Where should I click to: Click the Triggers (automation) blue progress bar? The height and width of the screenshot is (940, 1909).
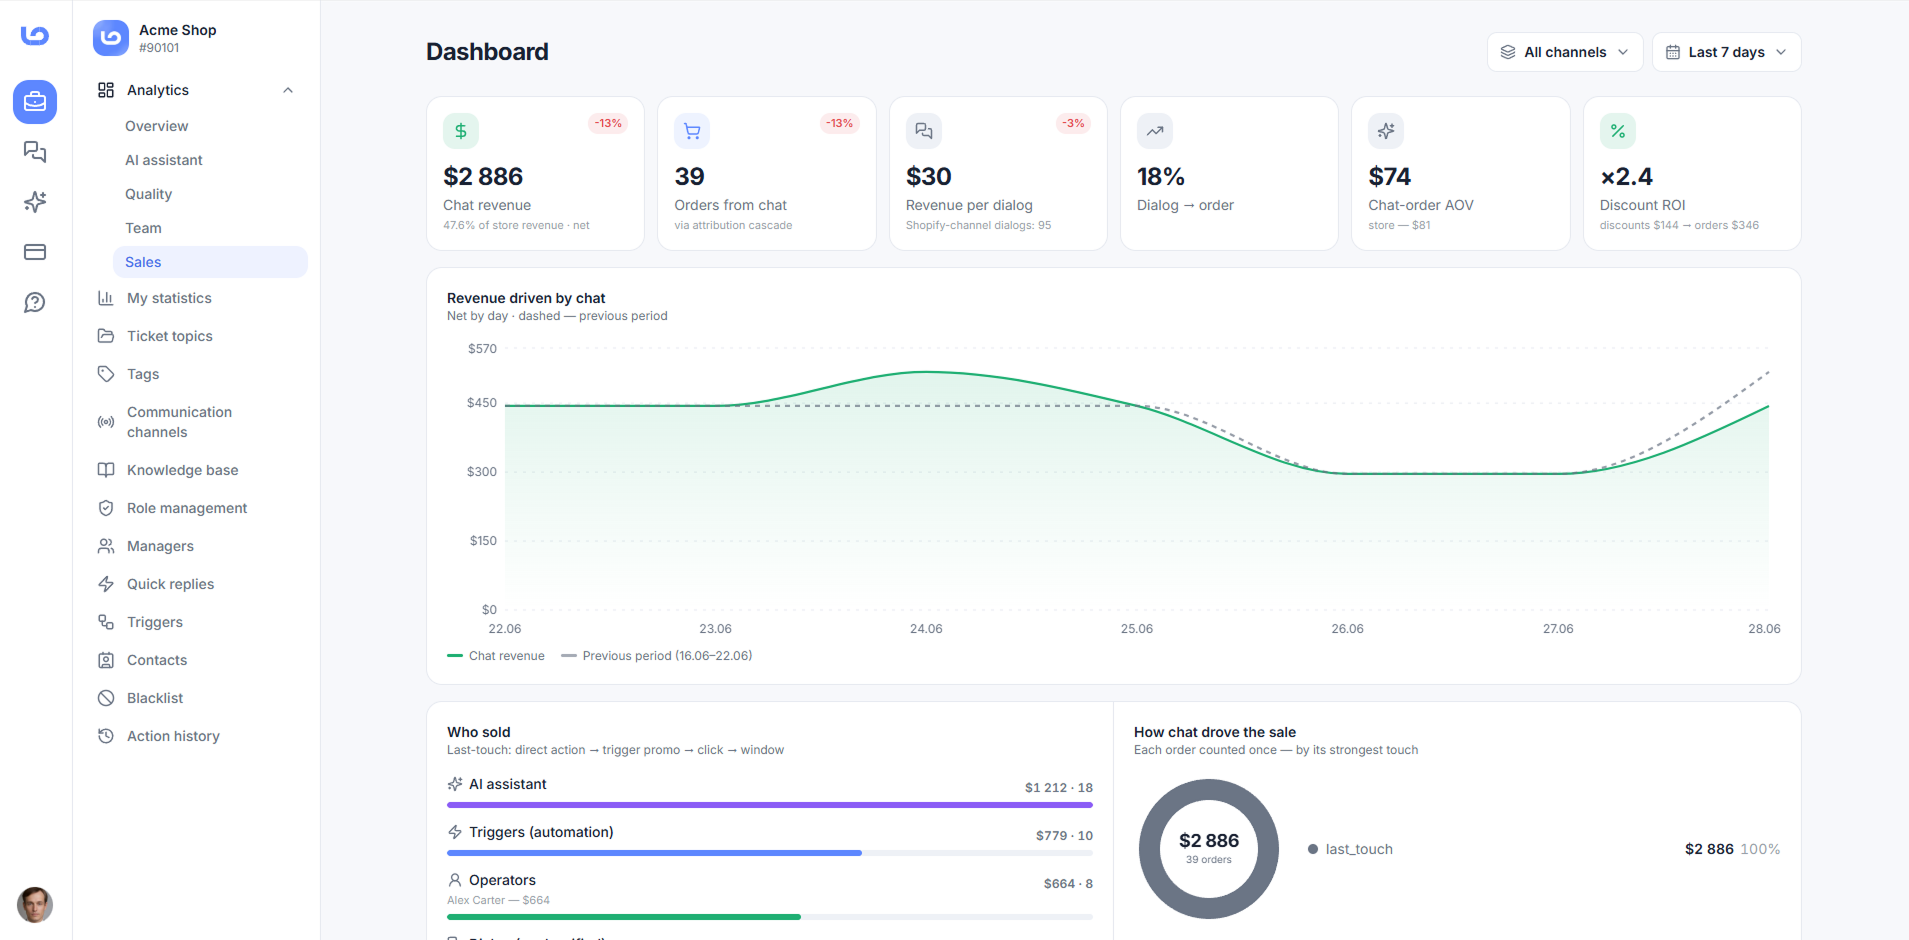coord(654,853)
